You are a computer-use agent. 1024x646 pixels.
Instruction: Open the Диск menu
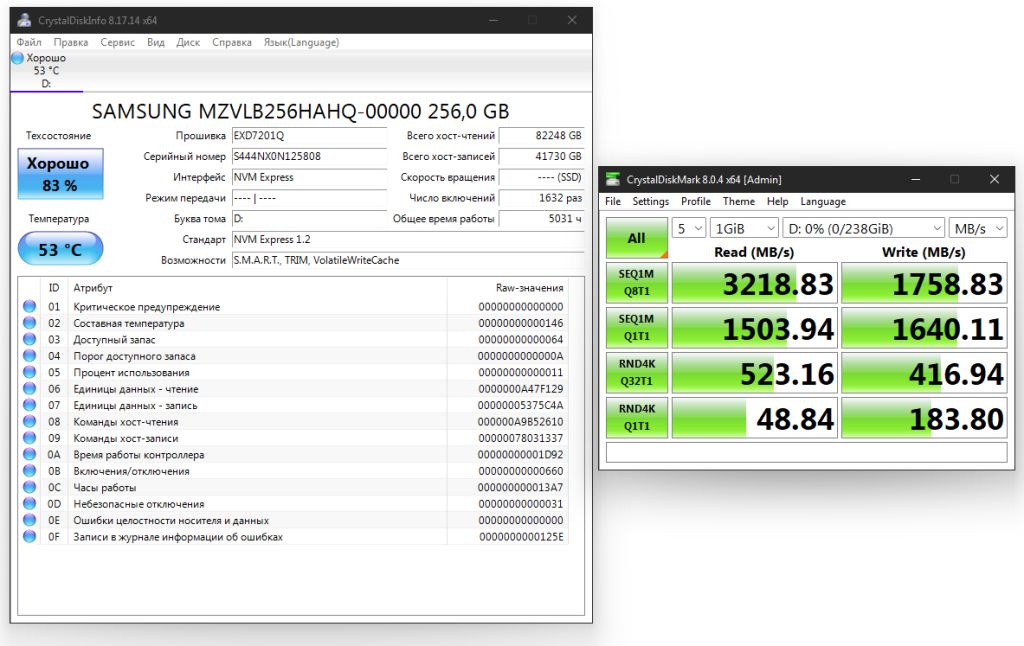pyautogui.click(x=188, y=42)
